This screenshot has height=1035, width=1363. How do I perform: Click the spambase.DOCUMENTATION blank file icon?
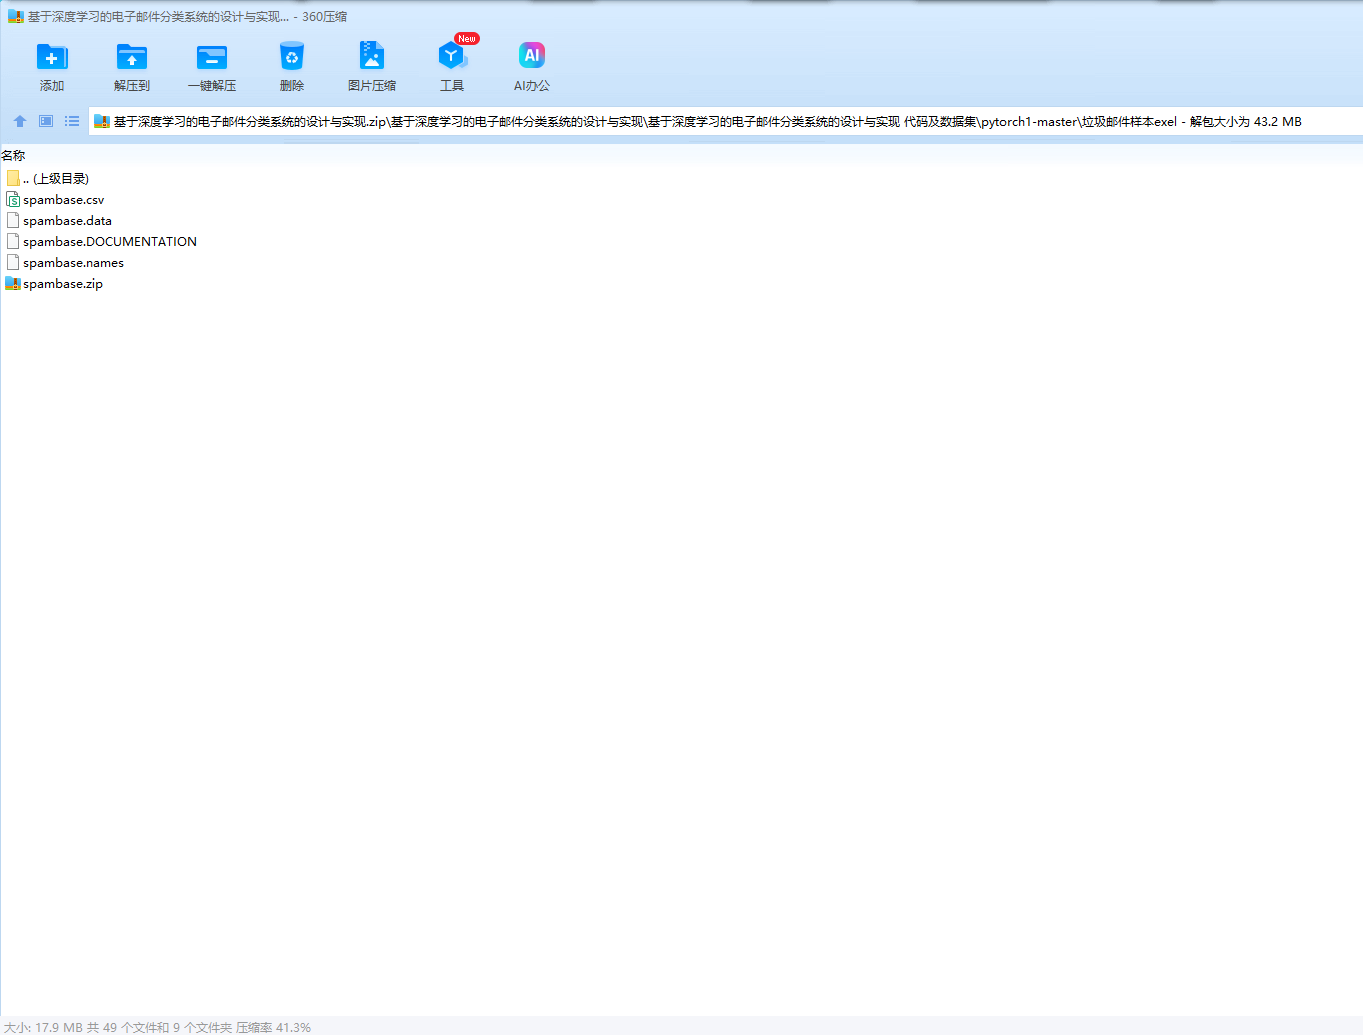[13, 242]
